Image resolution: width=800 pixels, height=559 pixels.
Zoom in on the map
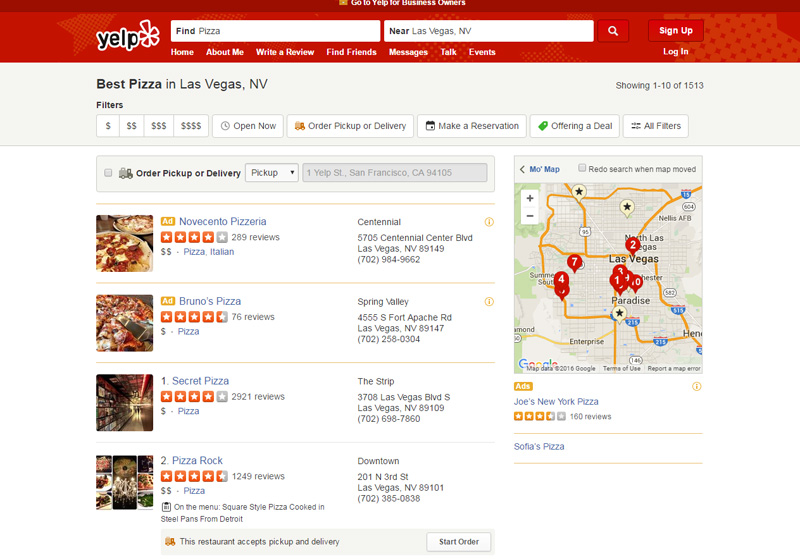click(x=530, y=198)
